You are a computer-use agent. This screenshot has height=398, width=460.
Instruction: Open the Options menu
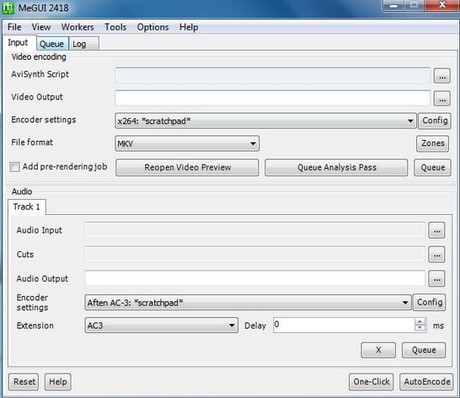click(x=153, y=27)
